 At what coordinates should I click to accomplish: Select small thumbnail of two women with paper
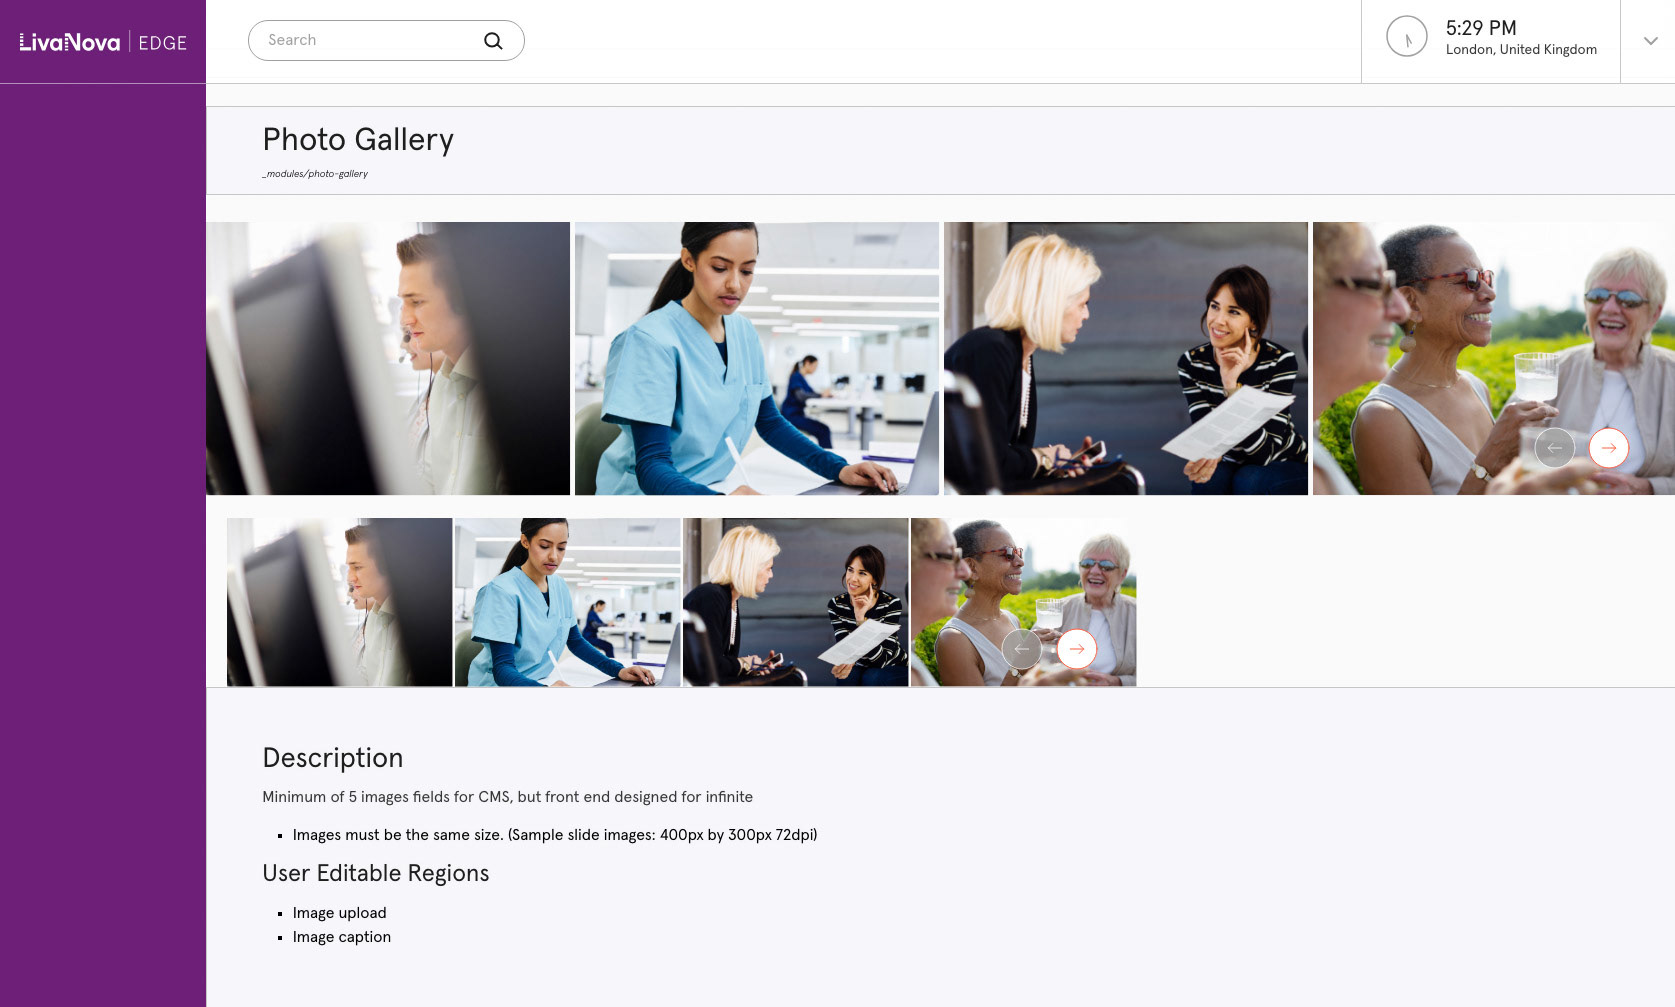pos(795,602)
